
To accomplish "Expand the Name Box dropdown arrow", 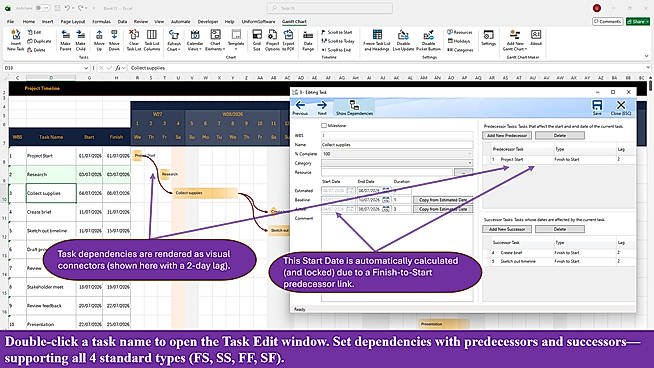I will coord(86,68).
